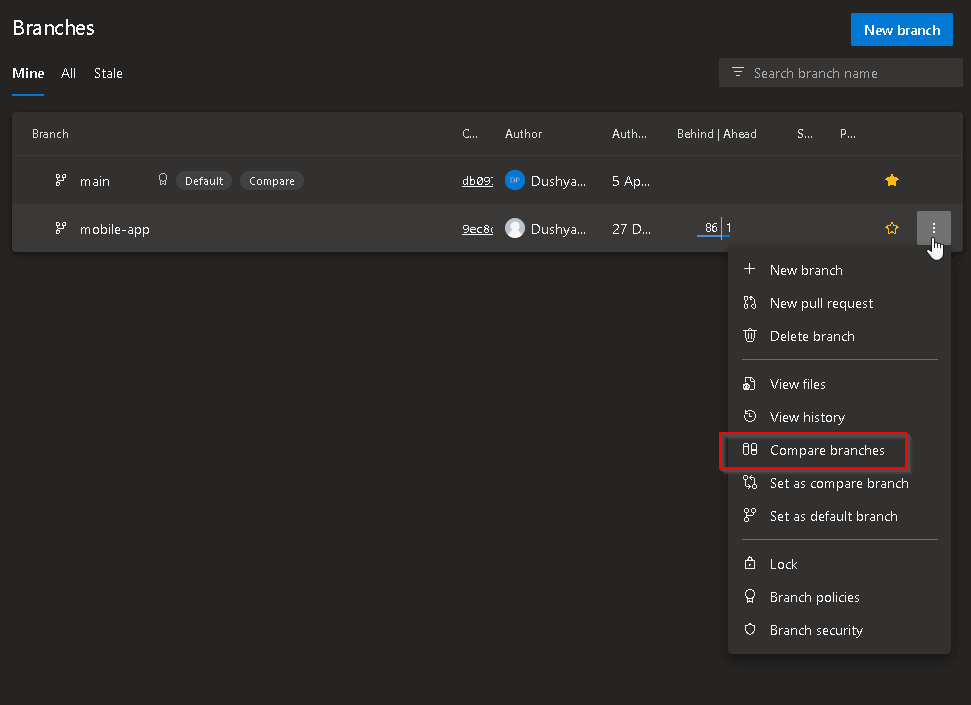971x705 pixels.
Task: Click the Behind | Ahead column header
Action: (716, 134)
